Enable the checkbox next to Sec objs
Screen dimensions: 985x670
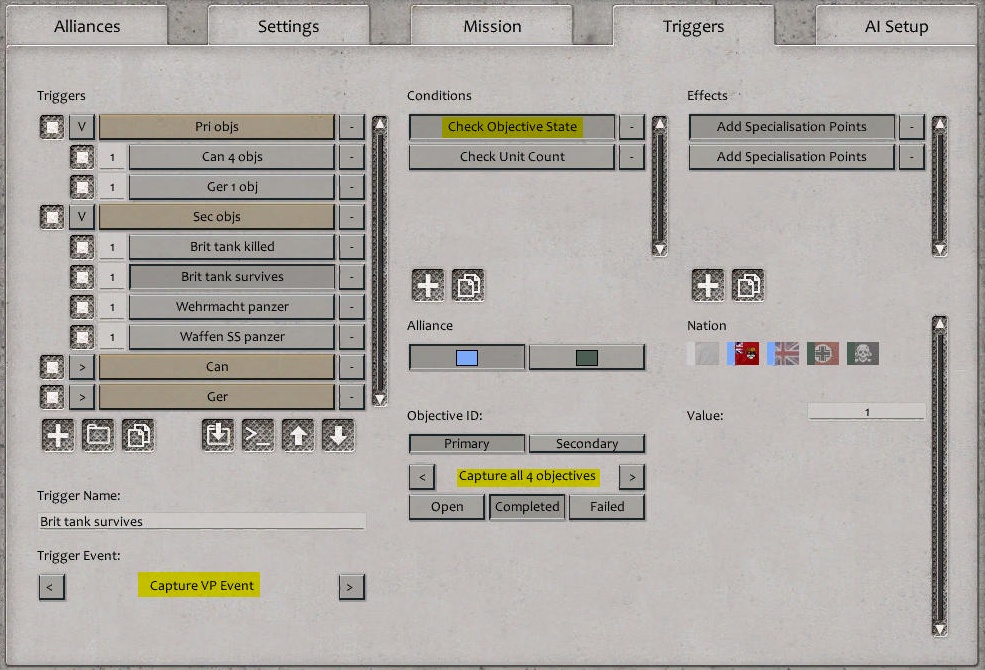coord(53,216)
